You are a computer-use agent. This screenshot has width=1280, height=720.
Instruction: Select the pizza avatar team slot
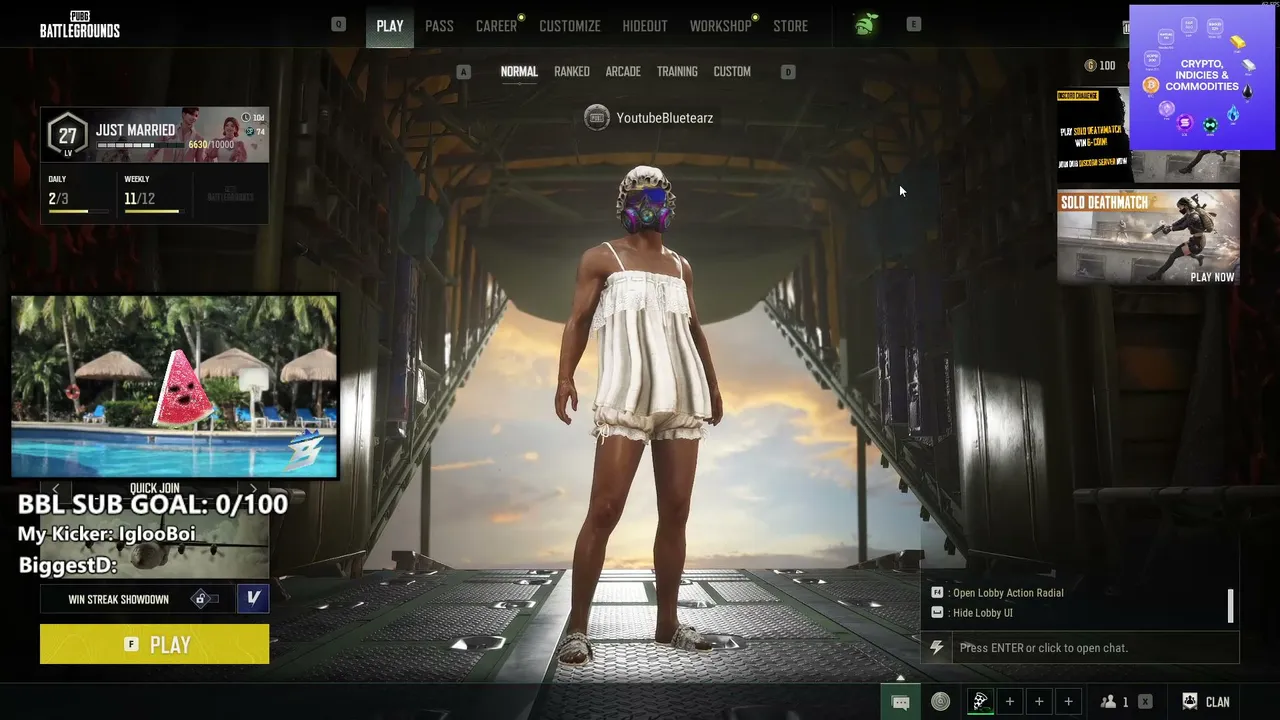point(980,702)
